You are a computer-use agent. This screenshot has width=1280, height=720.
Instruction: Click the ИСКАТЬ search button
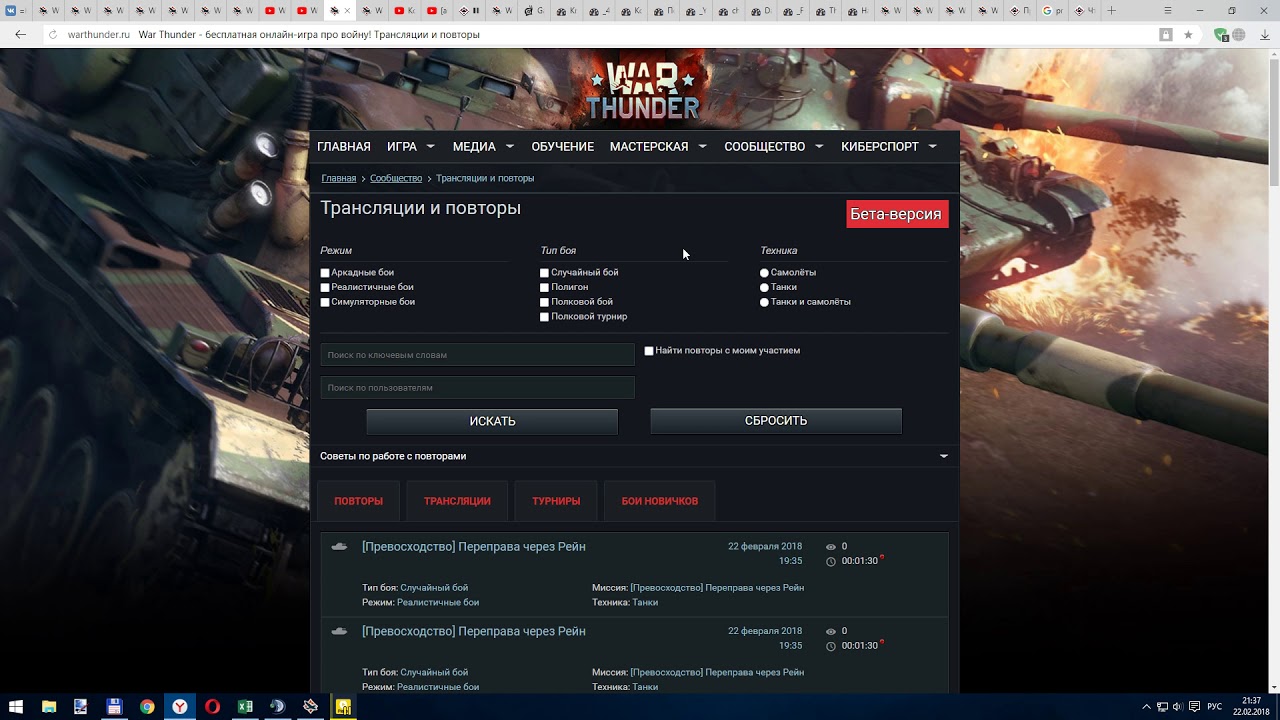492,421
